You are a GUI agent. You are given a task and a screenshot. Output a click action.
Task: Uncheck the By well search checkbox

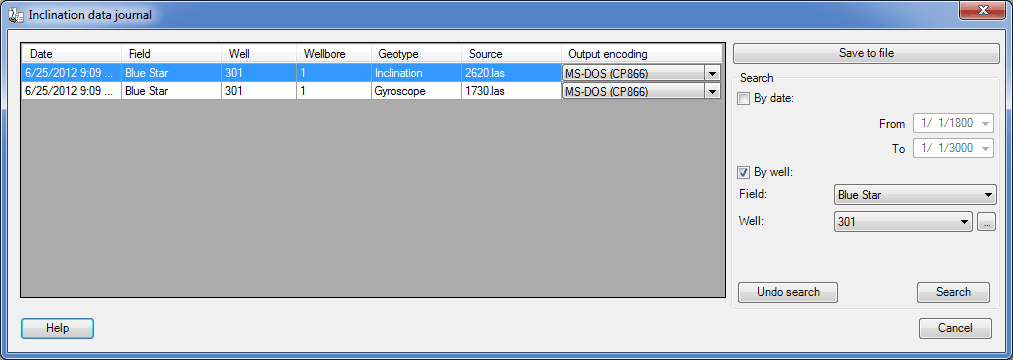point(744,173)
